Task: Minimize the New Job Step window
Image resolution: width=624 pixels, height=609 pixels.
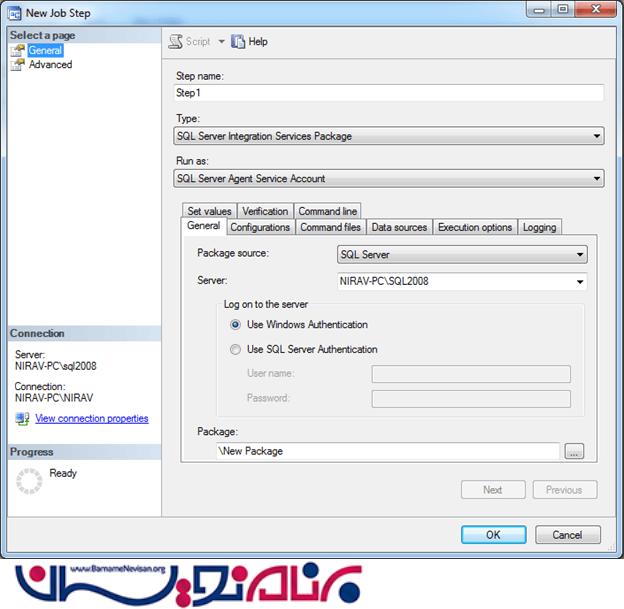Action: coord(539,9)
